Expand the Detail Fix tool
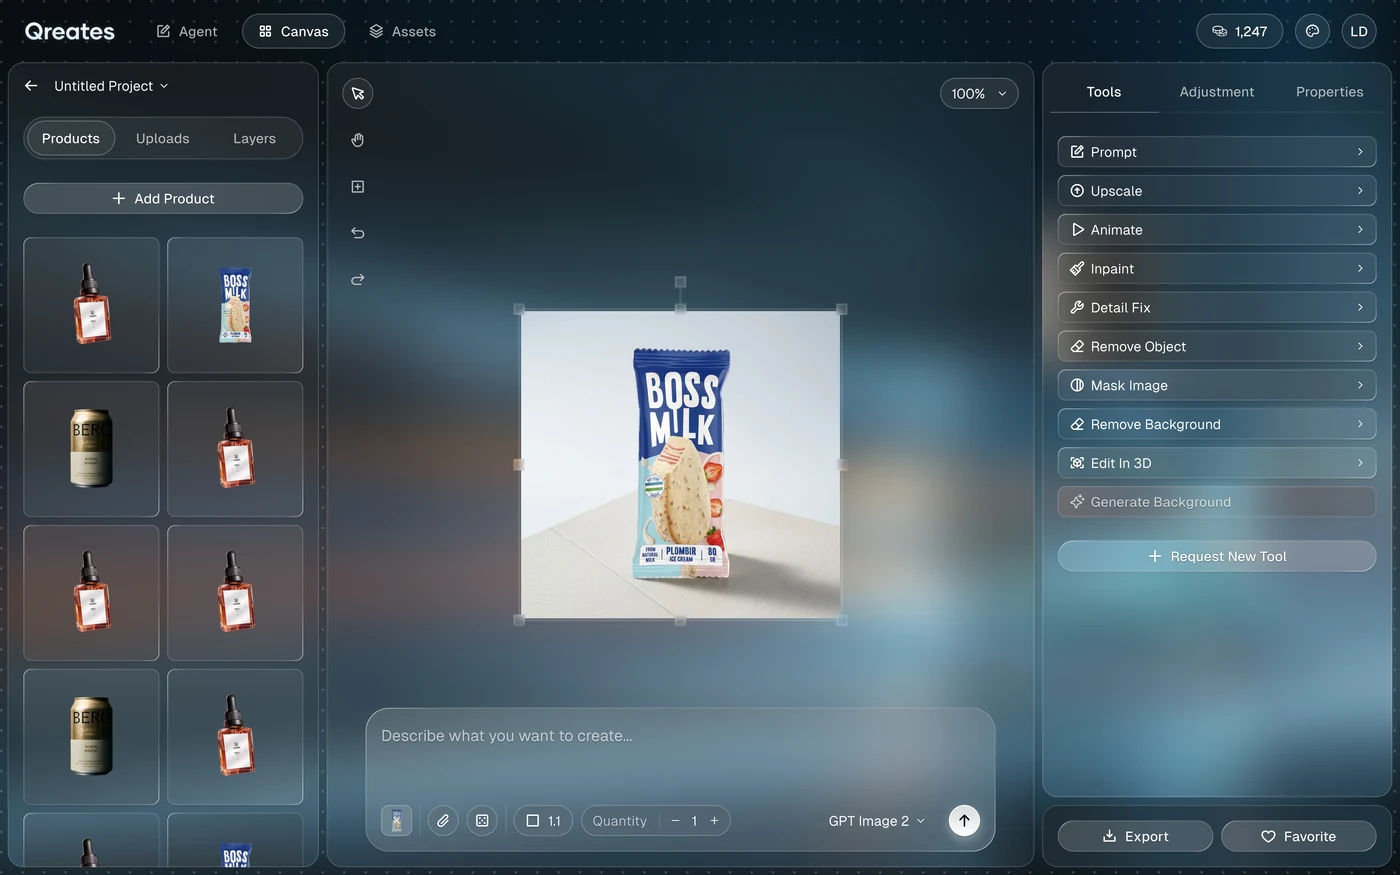1400x875 pixels. tap(1217, 308)
